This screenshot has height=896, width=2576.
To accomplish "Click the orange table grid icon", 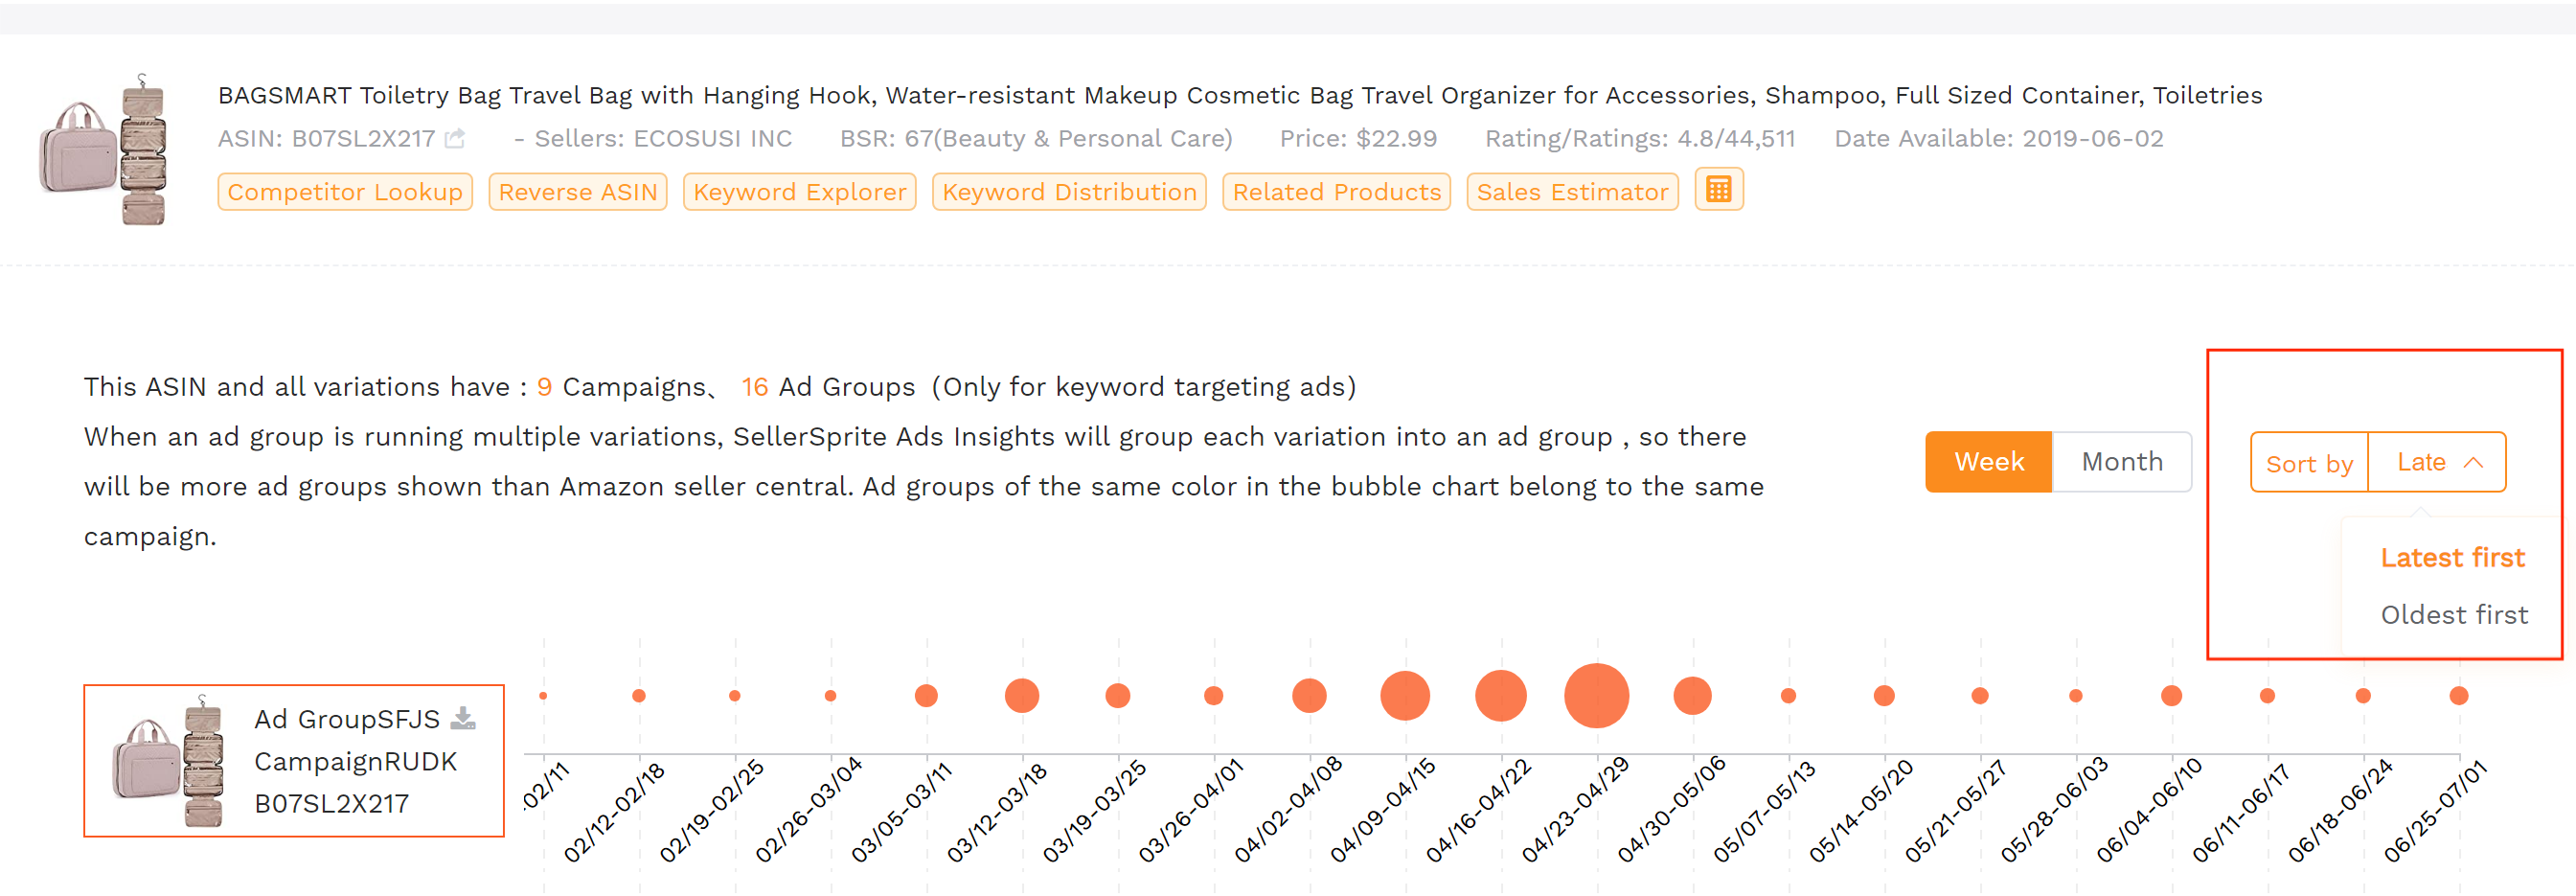I will coord(1719,190).
